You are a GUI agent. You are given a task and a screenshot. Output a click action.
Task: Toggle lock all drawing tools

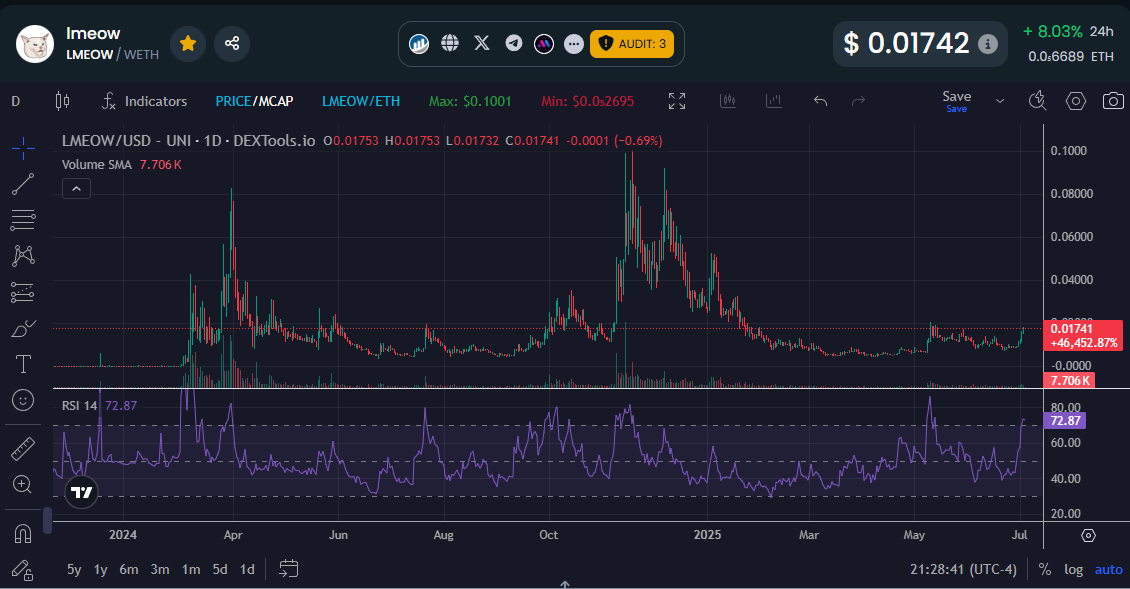click(23, 570)
